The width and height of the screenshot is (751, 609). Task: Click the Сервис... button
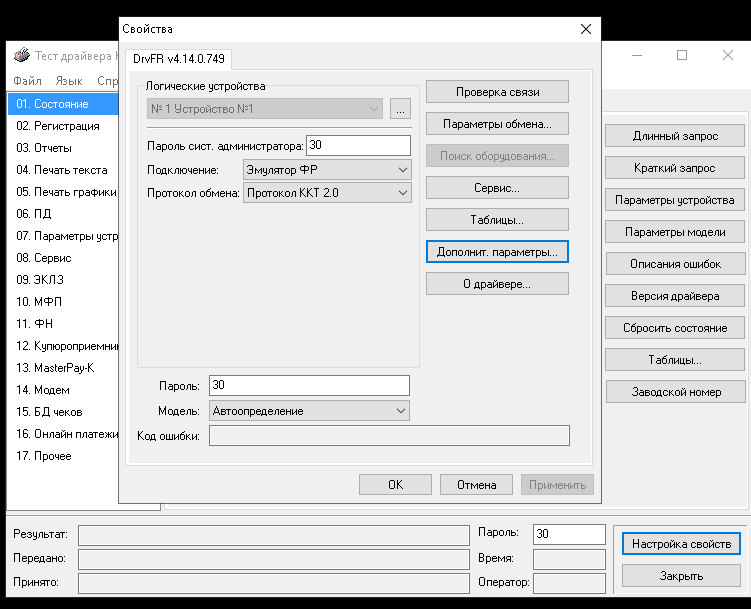497,188
